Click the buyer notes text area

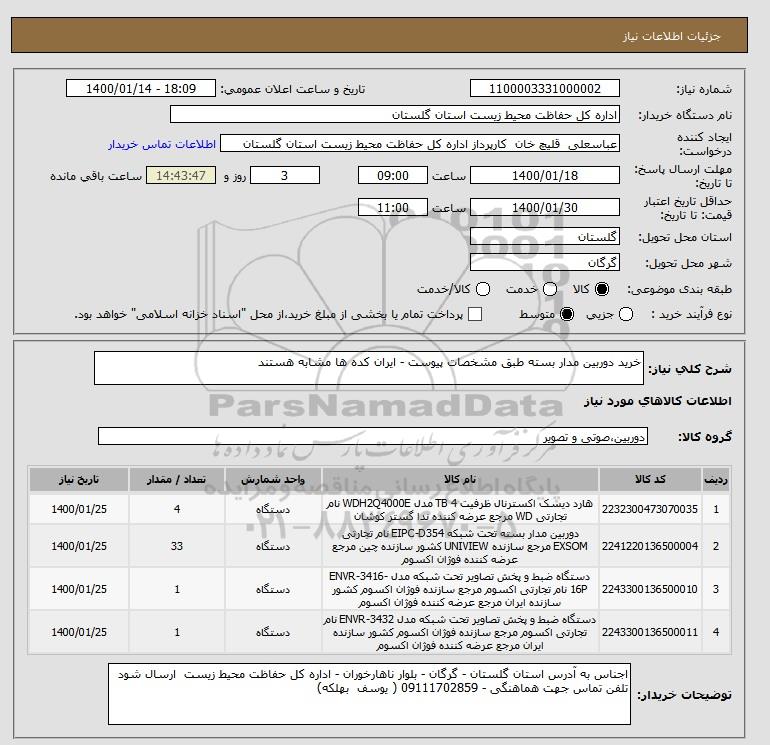point(369,694)
